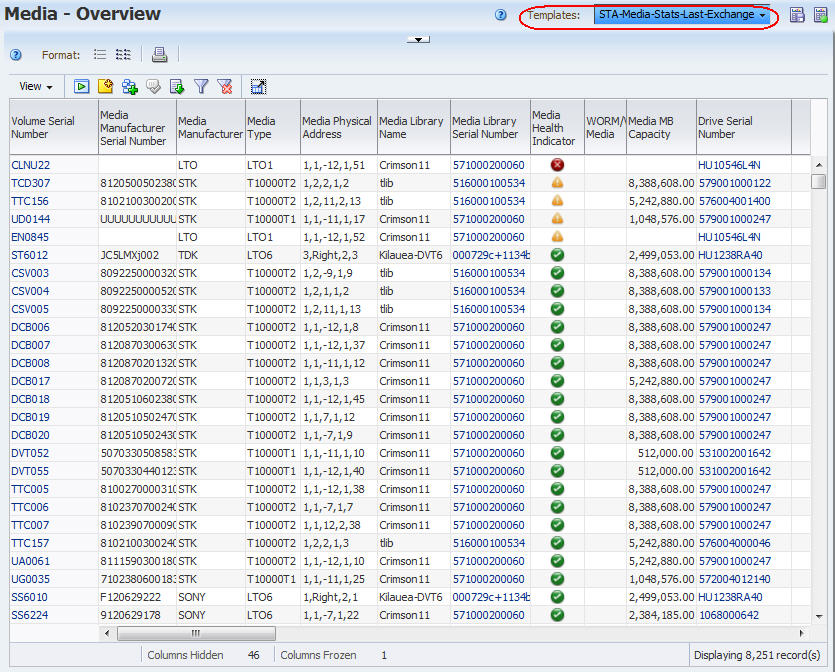Image resolution: width=835 pixels, height=672 pixels.
Task: Open drive serial number HU1238RA40 link for ST6012
Action: pyautogui.click(x=730, y=255)
